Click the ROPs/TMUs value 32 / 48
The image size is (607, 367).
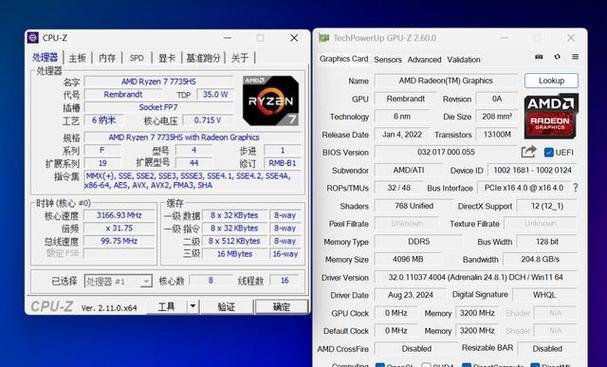click(x=399, y=188)
